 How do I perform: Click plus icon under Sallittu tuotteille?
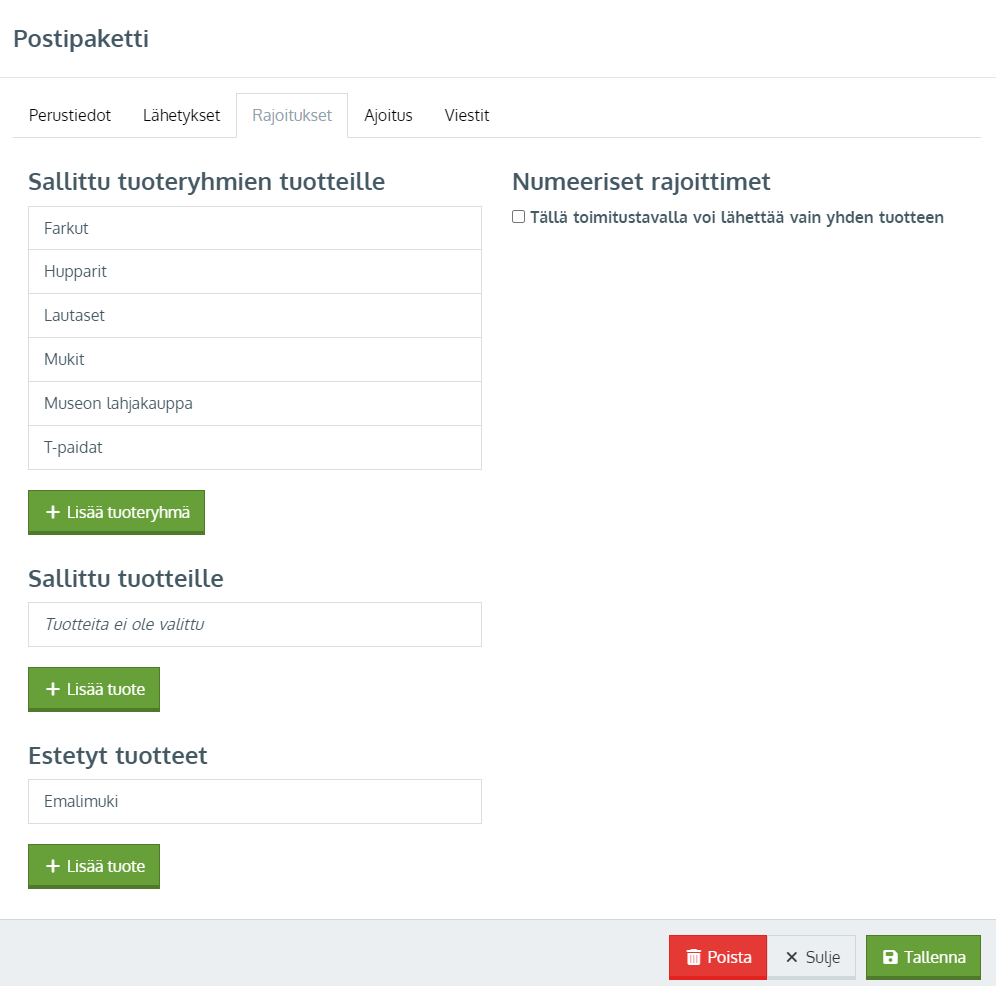(53, 689)
